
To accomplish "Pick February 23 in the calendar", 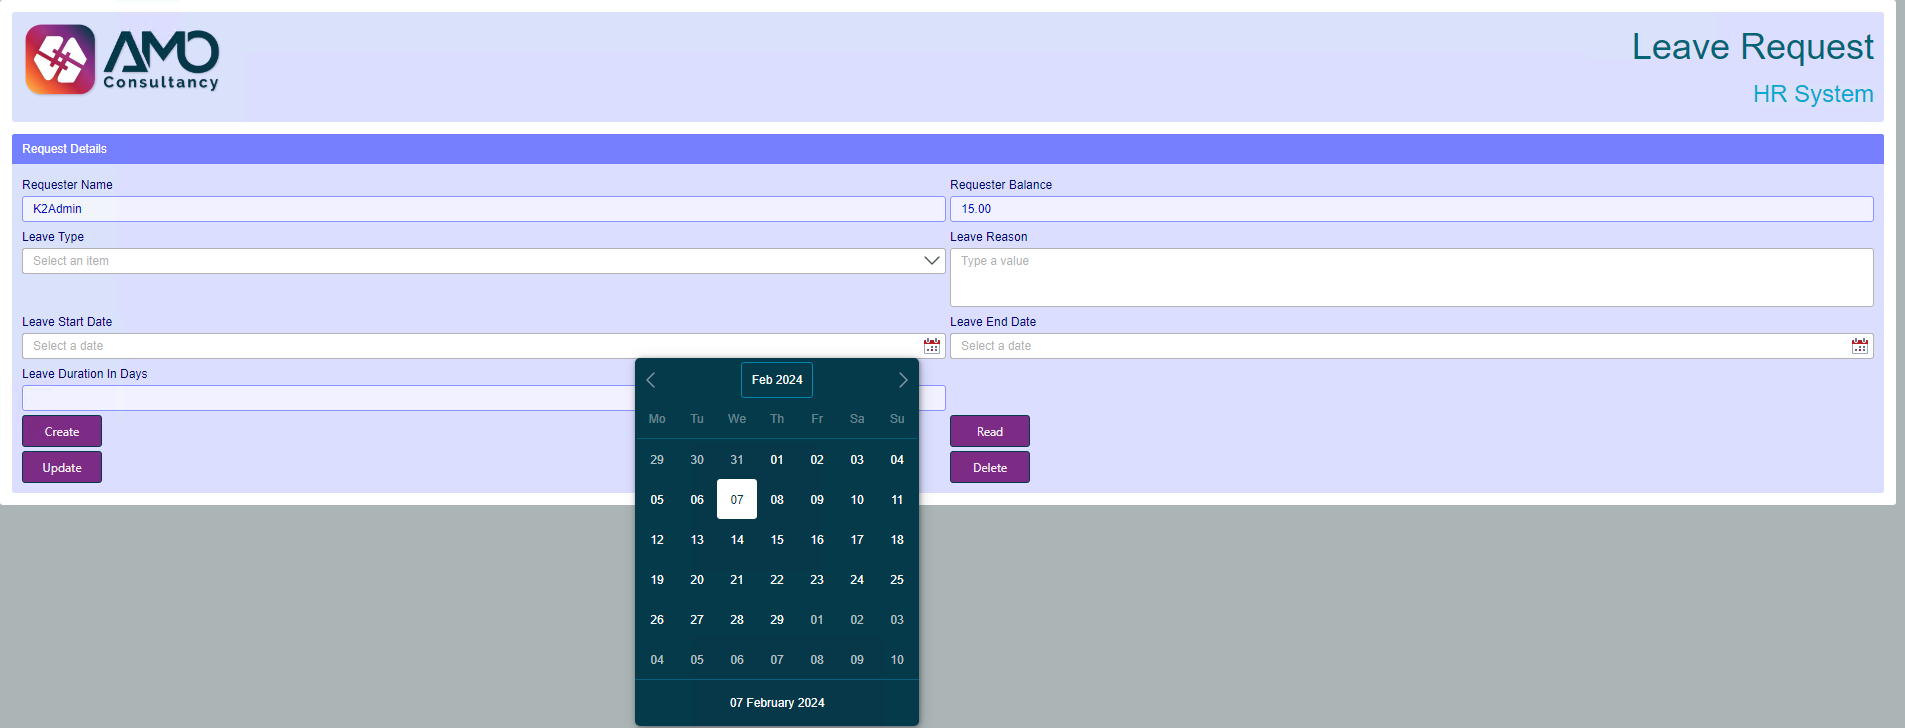I will (817, 580).
